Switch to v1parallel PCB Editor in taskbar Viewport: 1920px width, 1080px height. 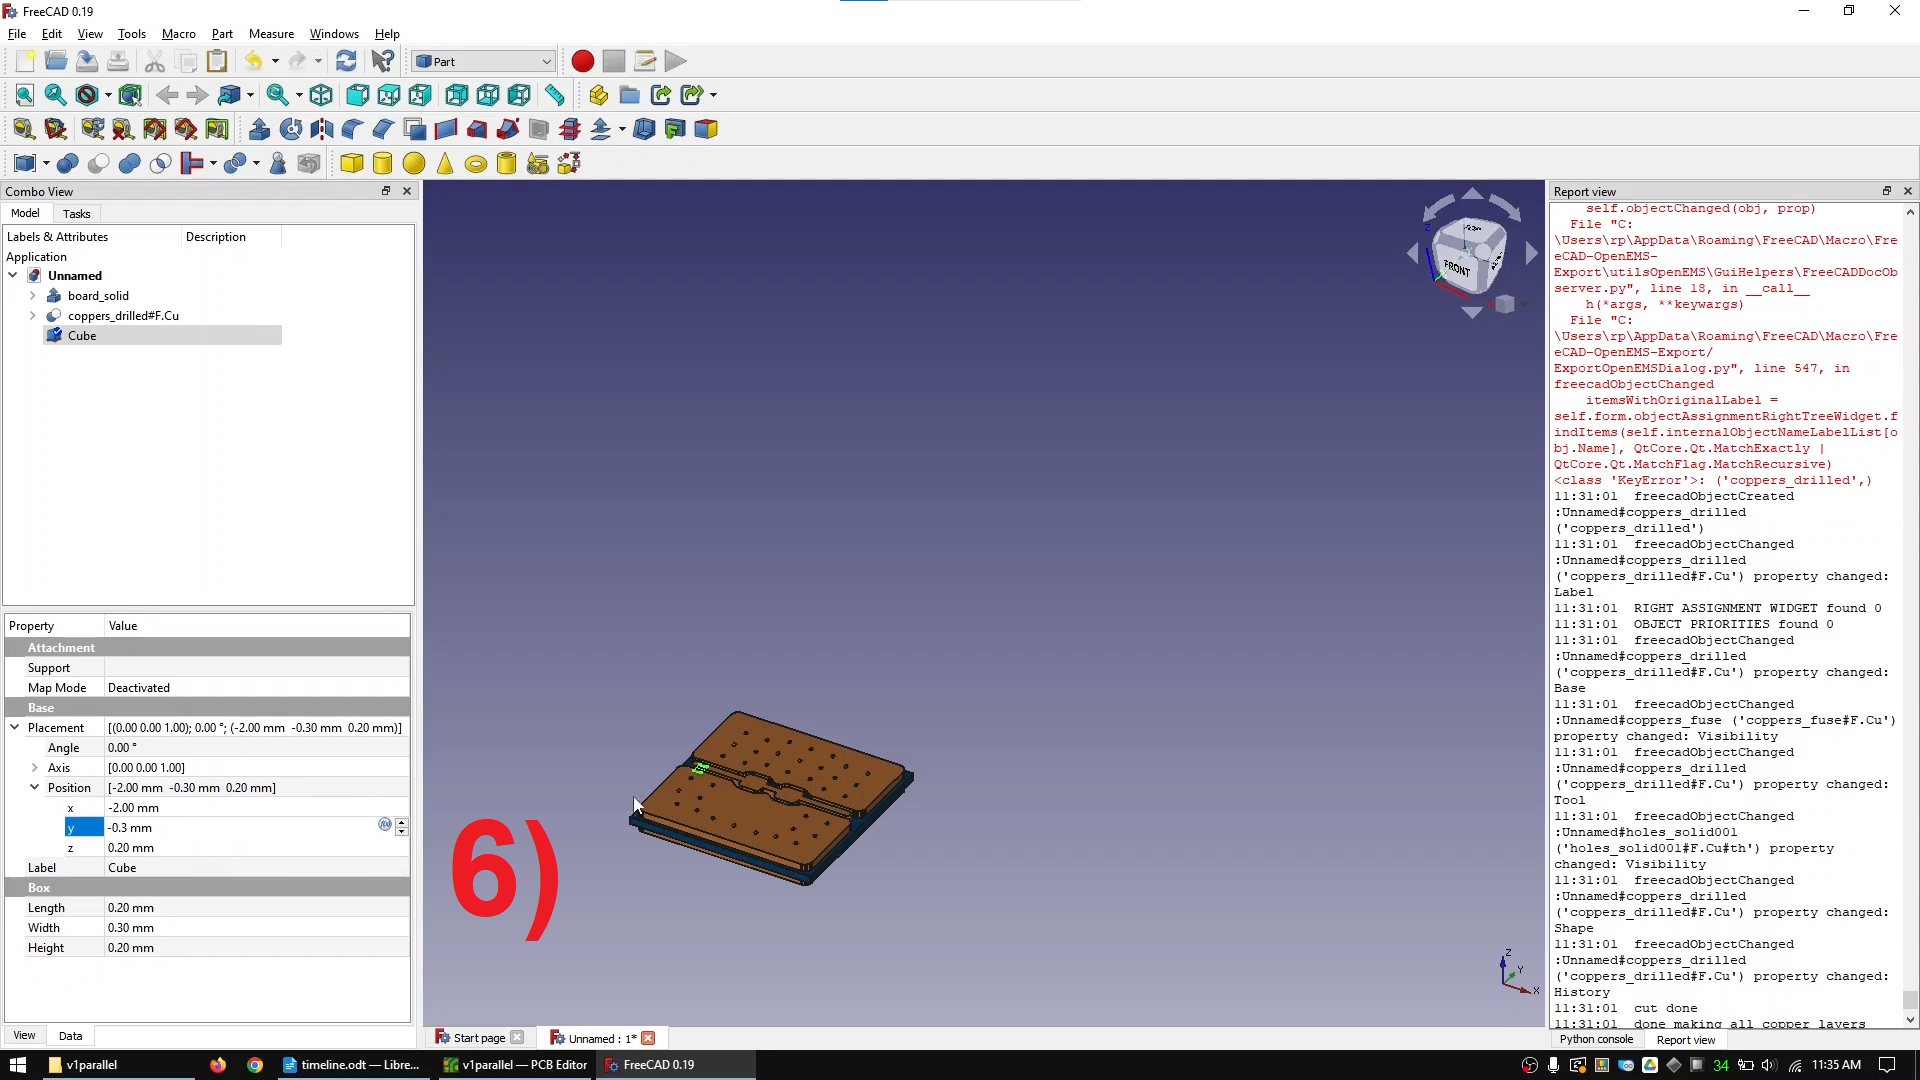tap(516, 1065)
